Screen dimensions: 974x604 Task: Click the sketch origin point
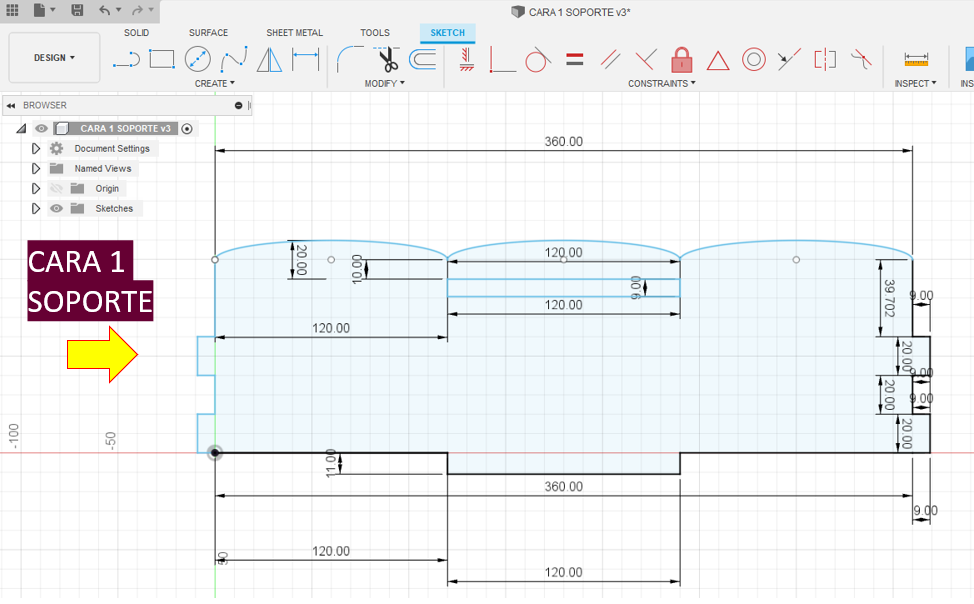pyautogui.click(x=215, y=452)
